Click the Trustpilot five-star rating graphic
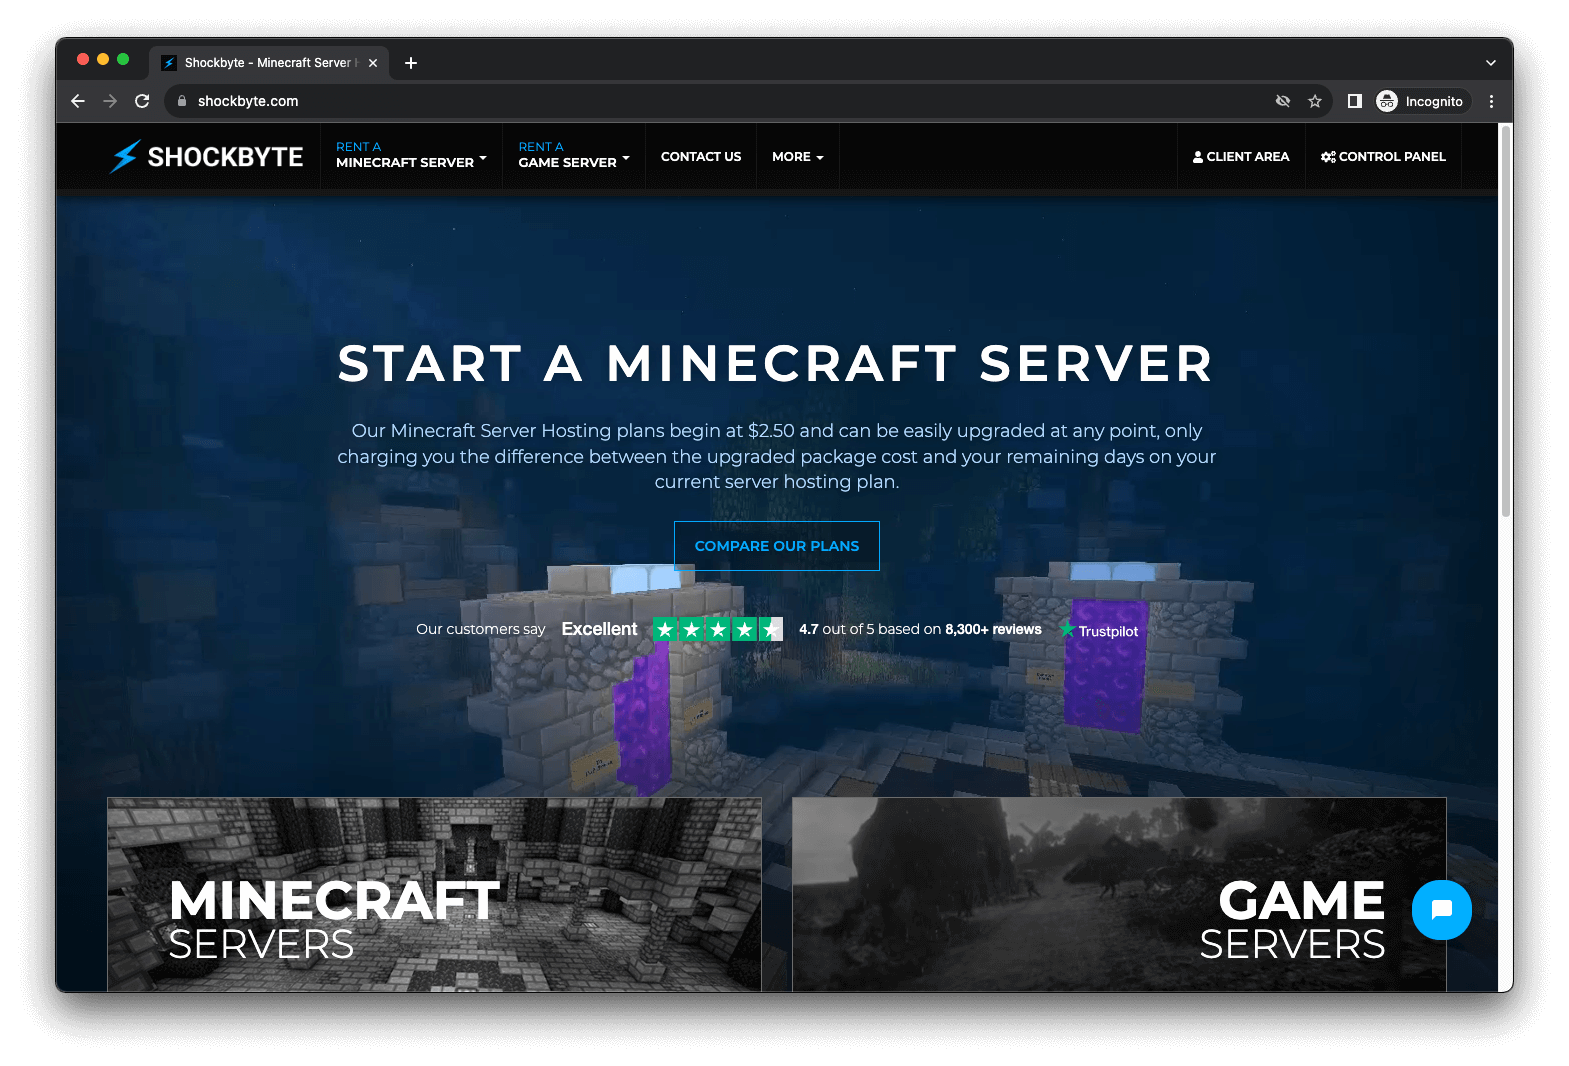The height and width of the screenshot is (1066, 1569). coord(717,629)
